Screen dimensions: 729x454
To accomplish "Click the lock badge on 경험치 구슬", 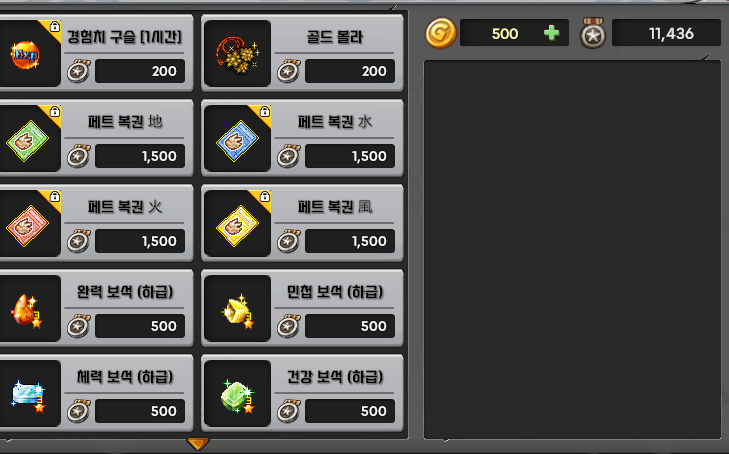I will (55, 26).
